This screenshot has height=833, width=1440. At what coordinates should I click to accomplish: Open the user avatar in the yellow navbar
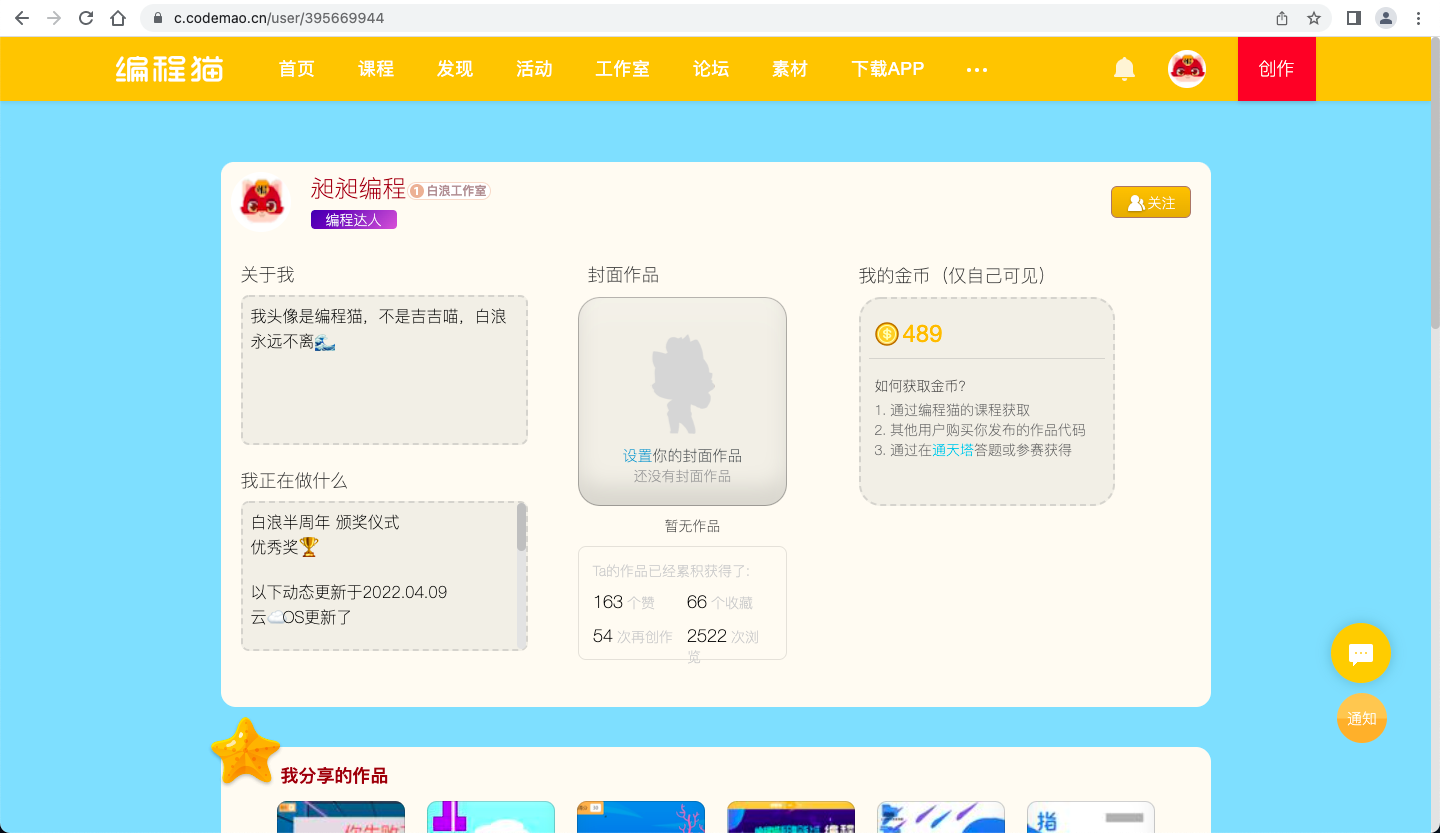coord(1187,69)
